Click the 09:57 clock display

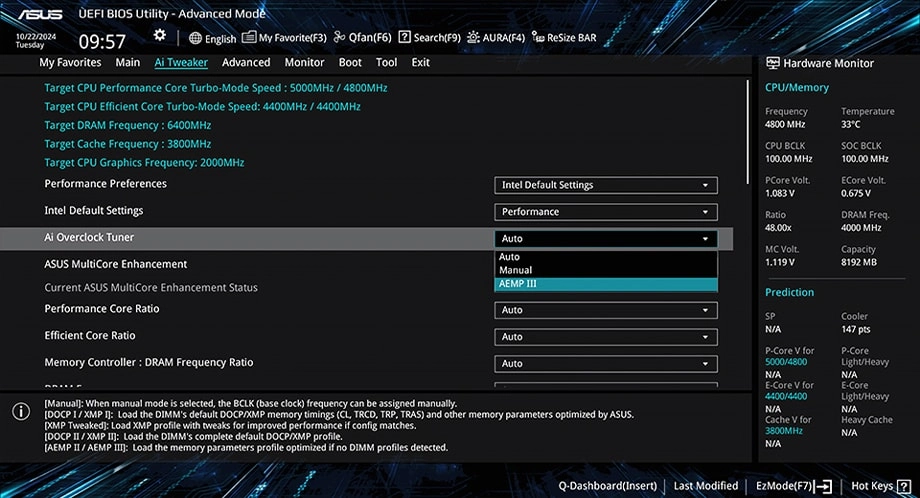coord(102,42)
